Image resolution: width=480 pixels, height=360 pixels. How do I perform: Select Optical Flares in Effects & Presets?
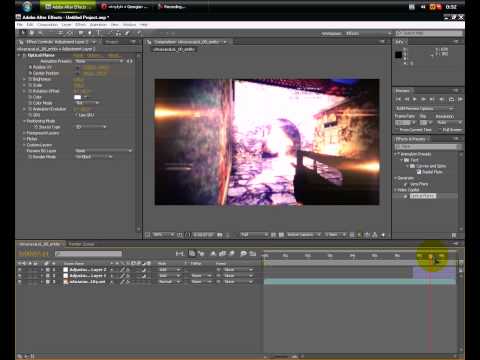[423, 196]
